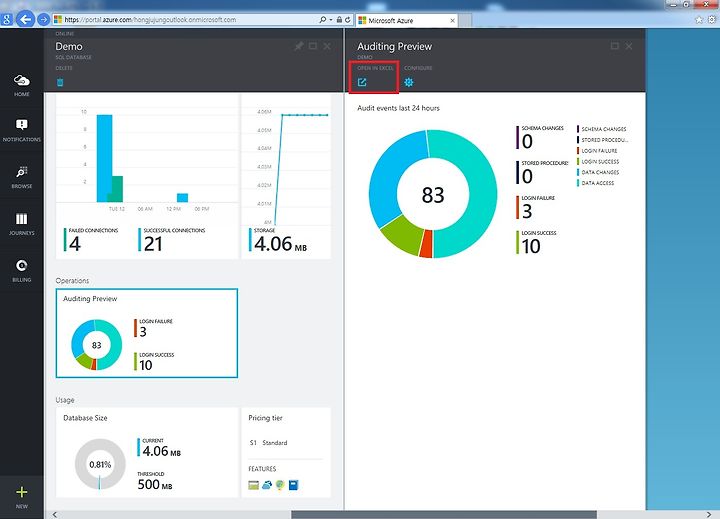720x519 pixels.
Task: Click the Login Failure count 3 in audit blade
Action: click(x=527, y=211)
